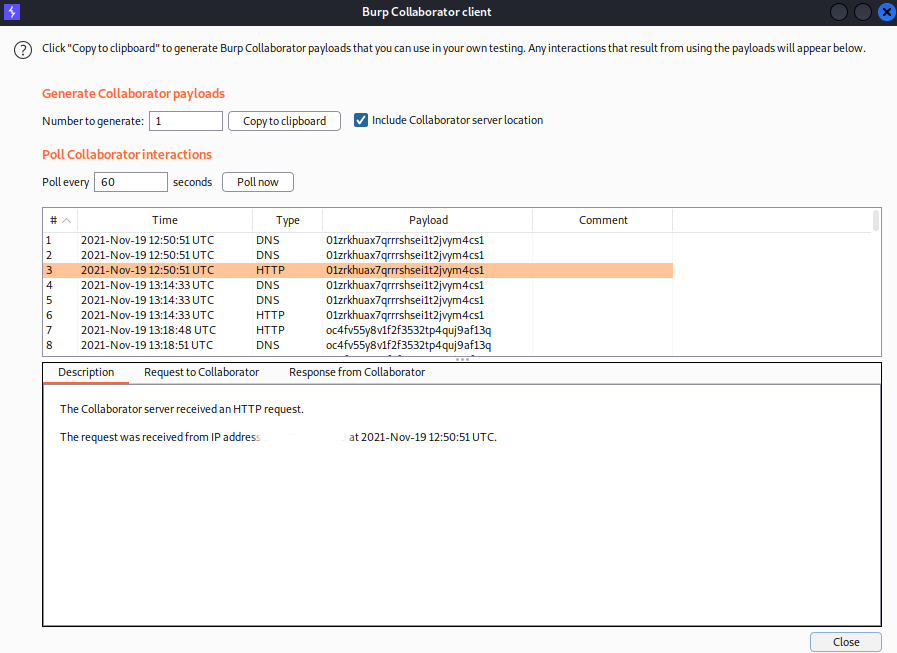Click the Burp lightning bolt title bar icon
Screen dimensions: 897x653
tap(12, 13)
